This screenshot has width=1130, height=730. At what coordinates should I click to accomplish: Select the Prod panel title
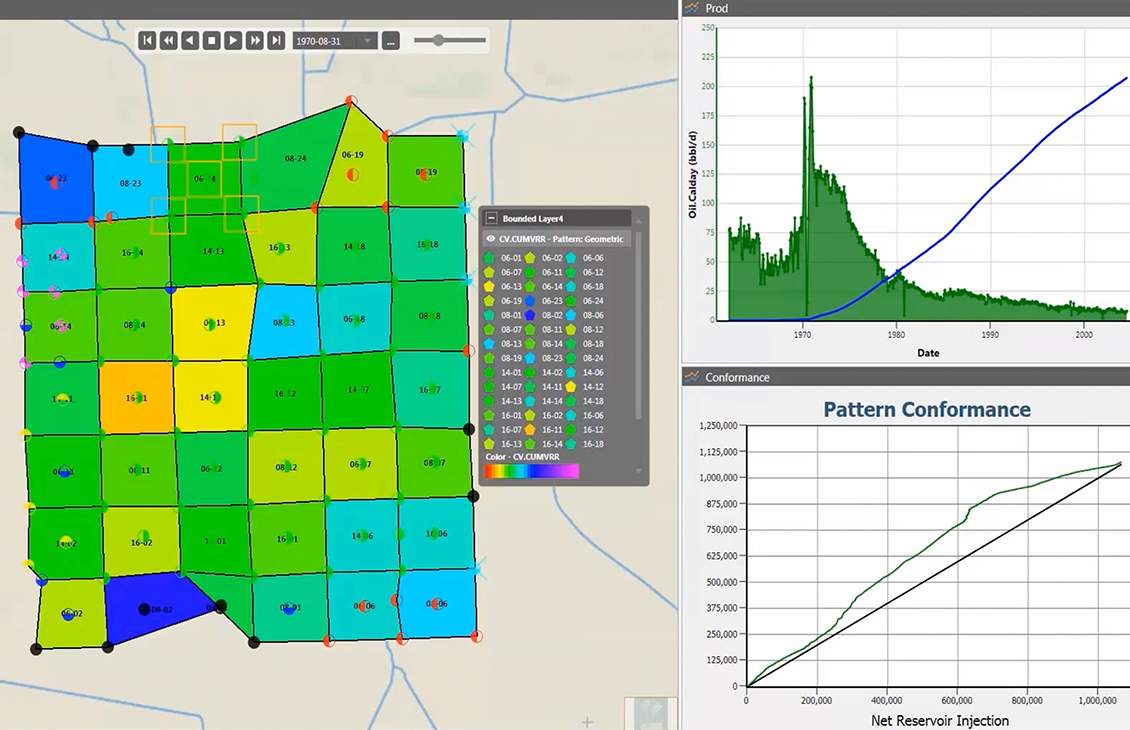716,8
